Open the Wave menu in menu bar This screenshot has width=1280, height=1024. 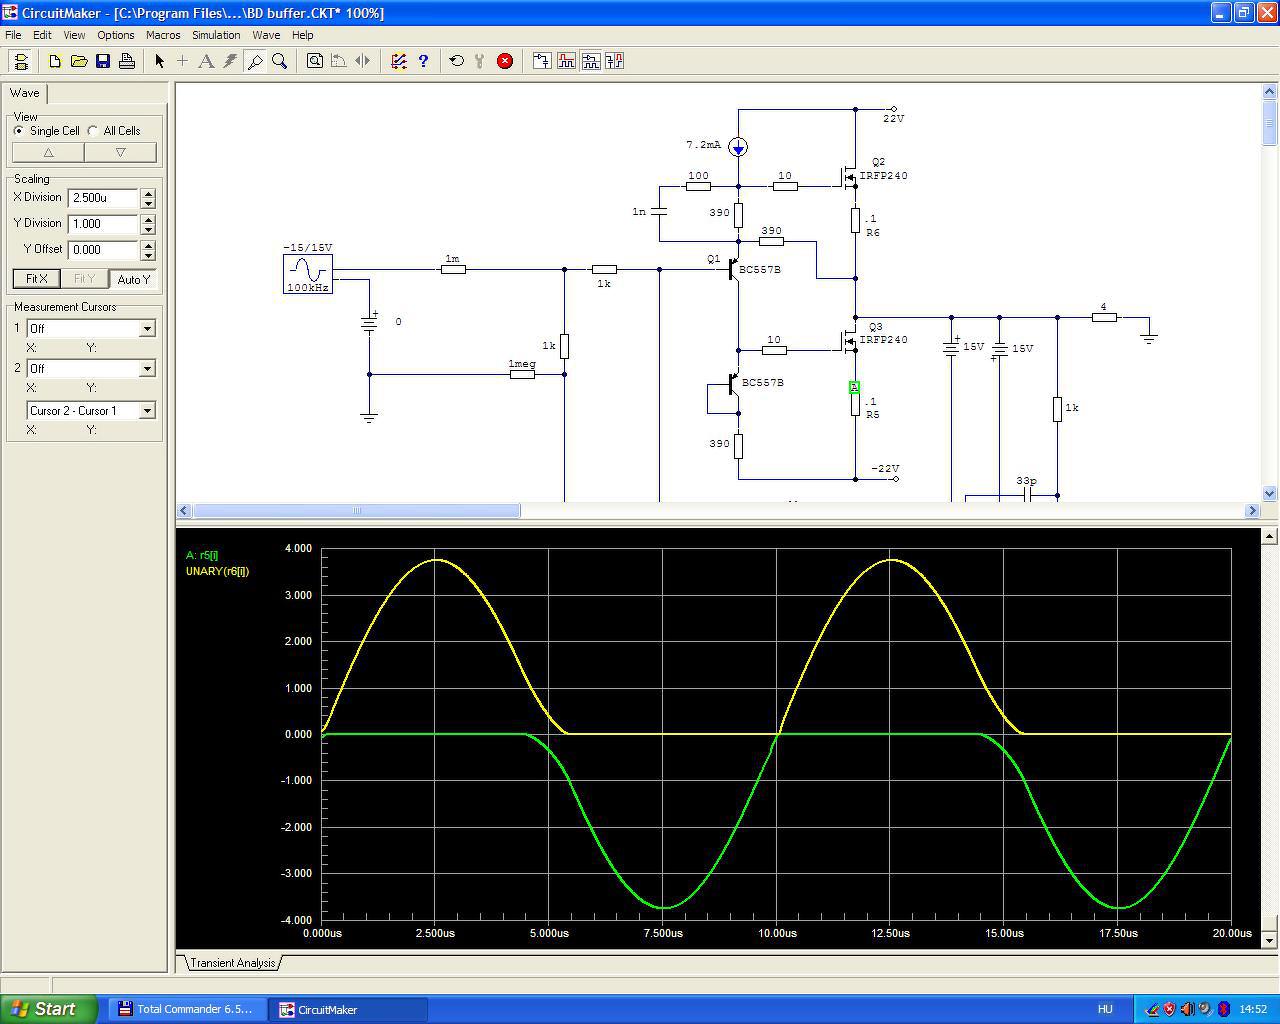[x=266, y=35]
